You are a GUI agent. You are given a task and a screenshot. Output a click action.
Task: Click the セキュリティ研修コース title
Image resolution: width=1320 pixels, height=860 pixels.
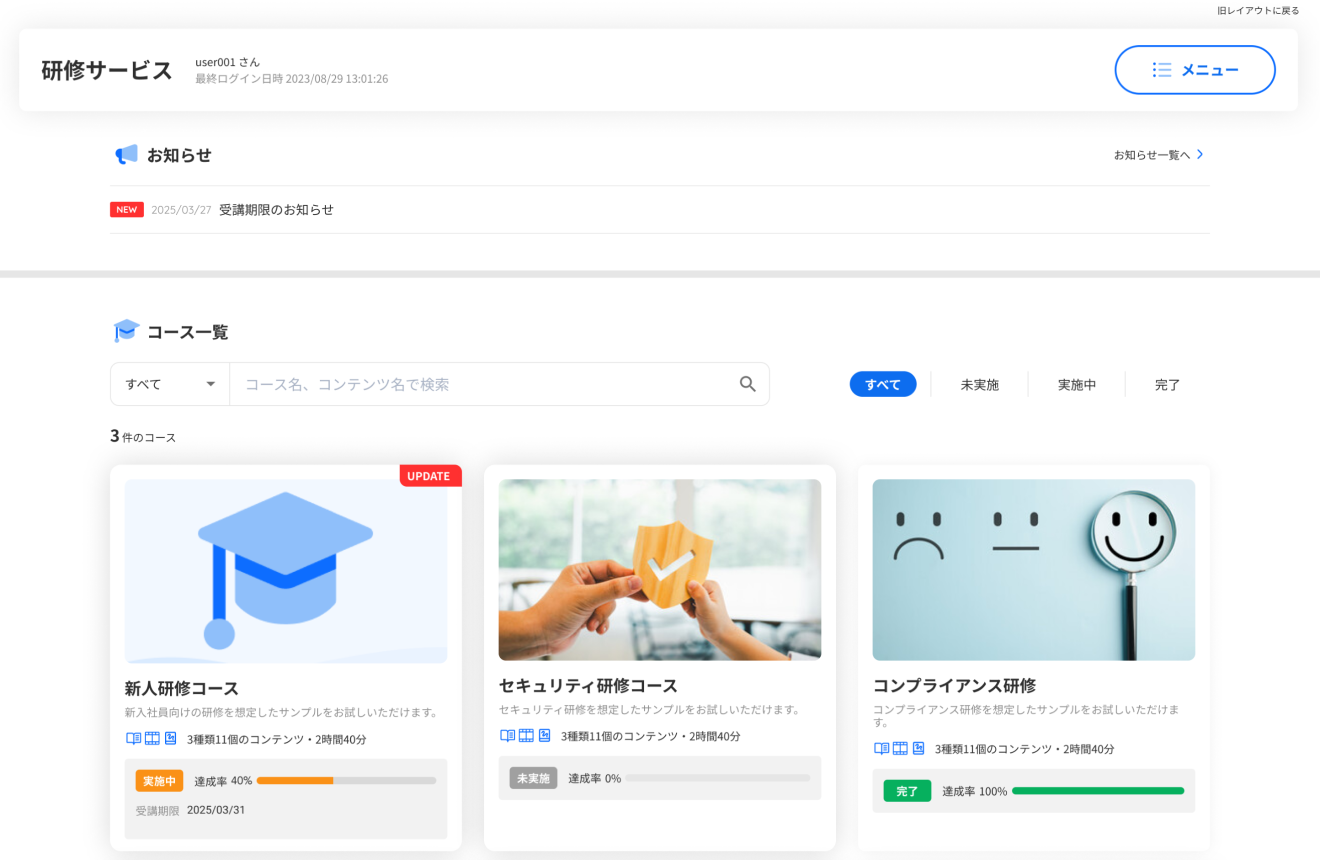588,685
